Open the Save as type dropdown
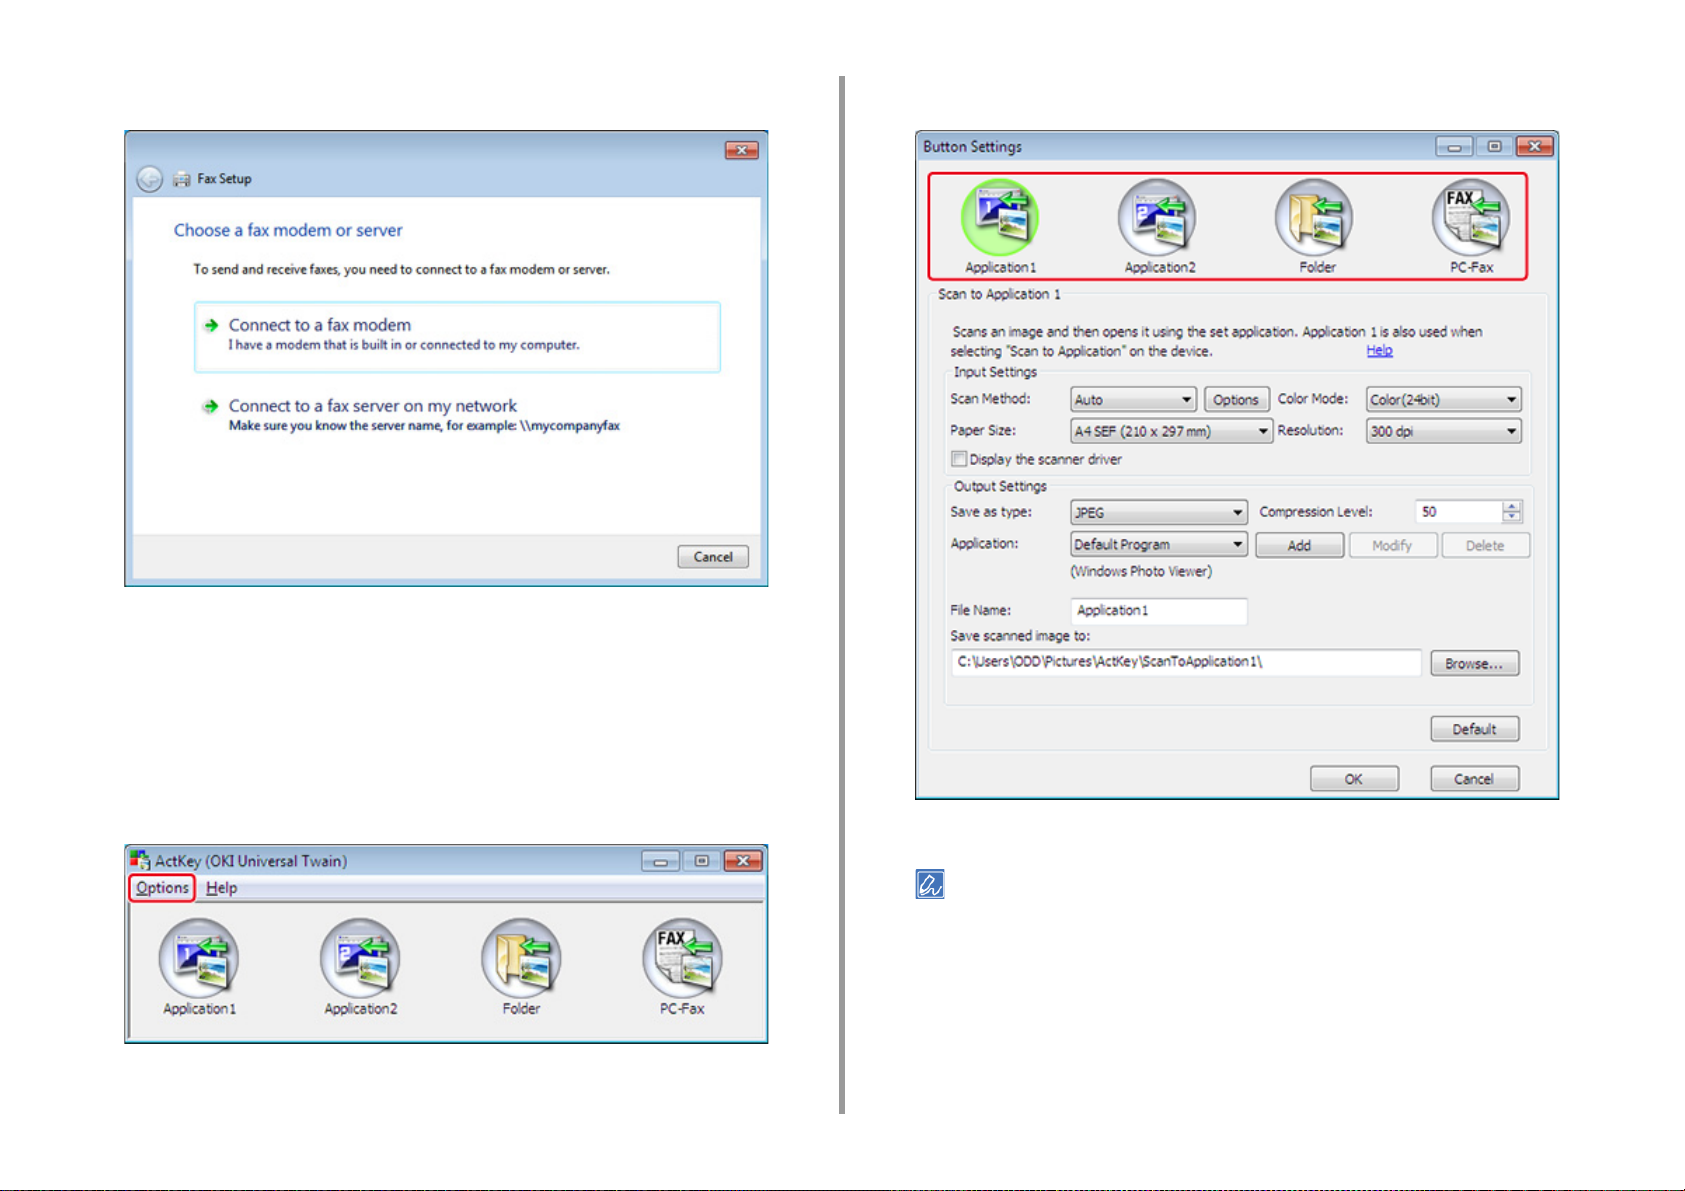The width and height of the screenshot is (1685, 1191). (1158, 512)
